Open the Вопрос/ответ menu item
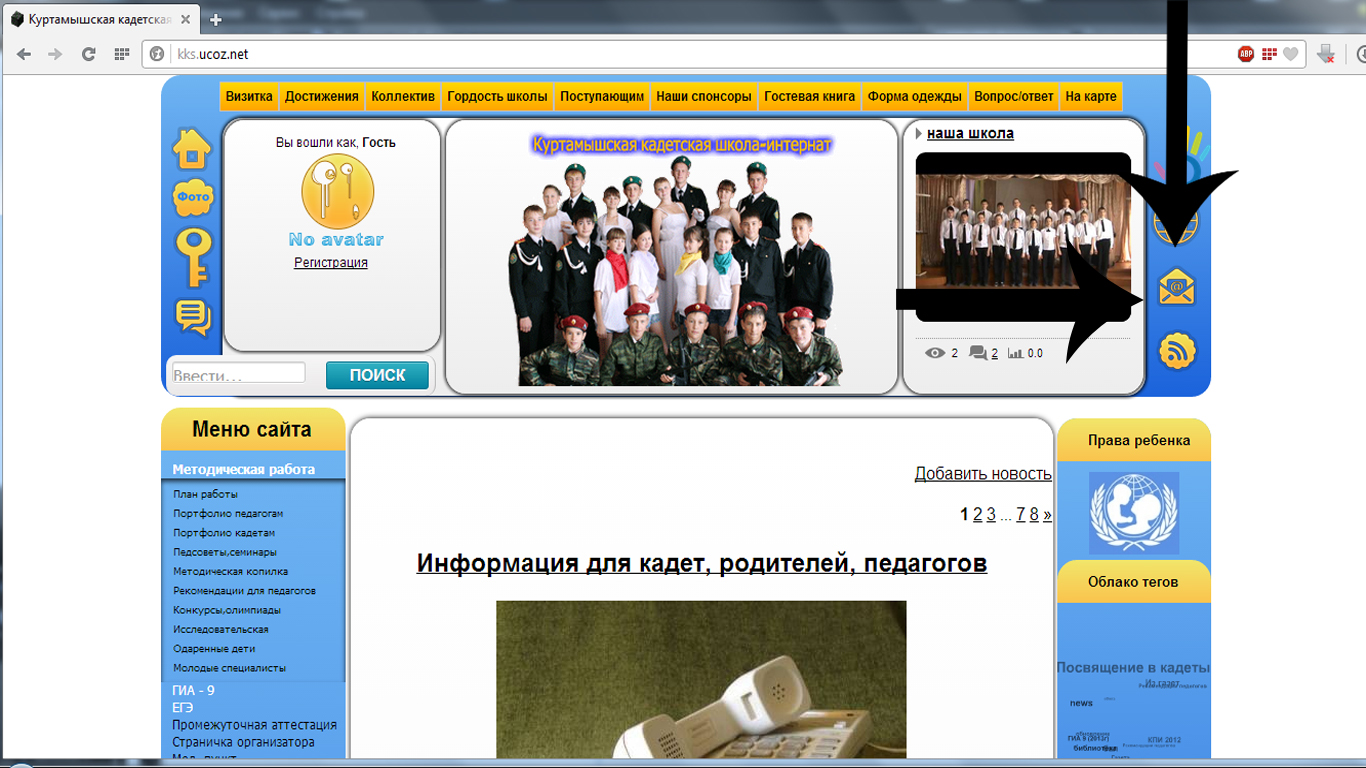 coord(1014,97)
